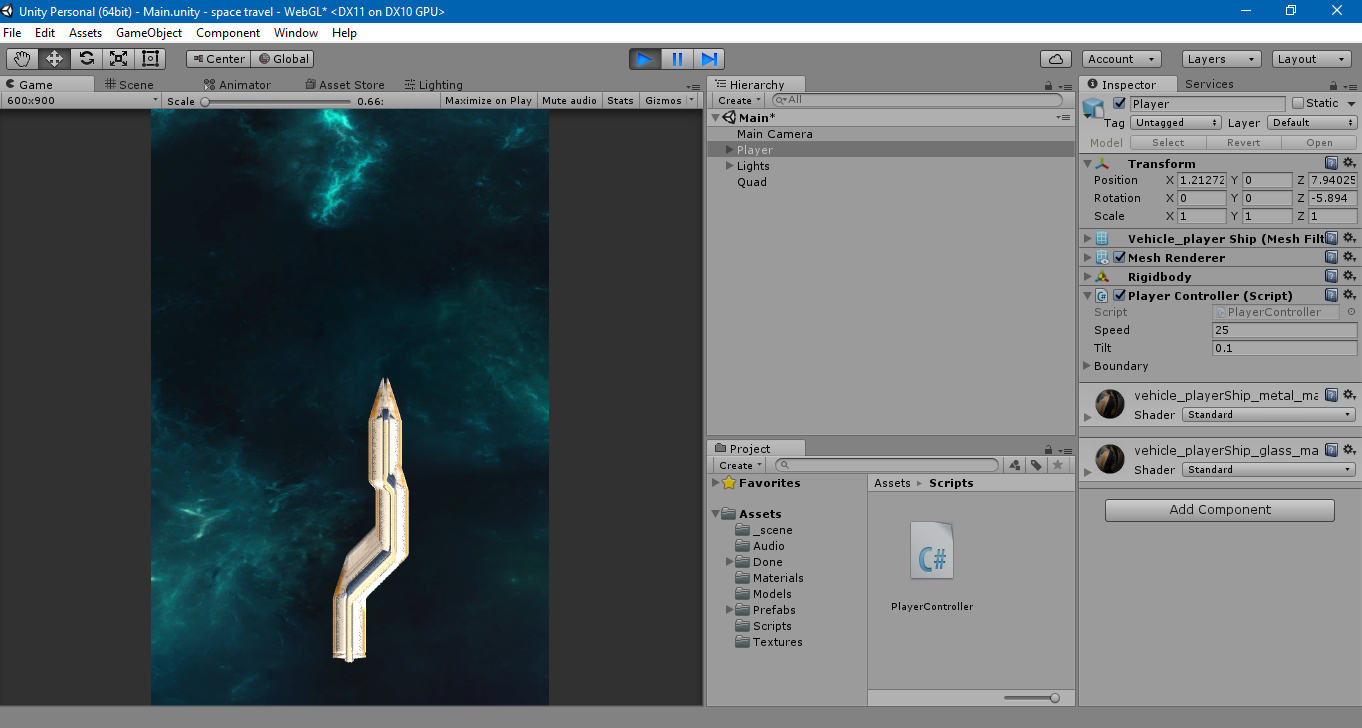The image size is (1362, 728).
Task: Open glass material preview sphere
Action: tap(1109, 459)
